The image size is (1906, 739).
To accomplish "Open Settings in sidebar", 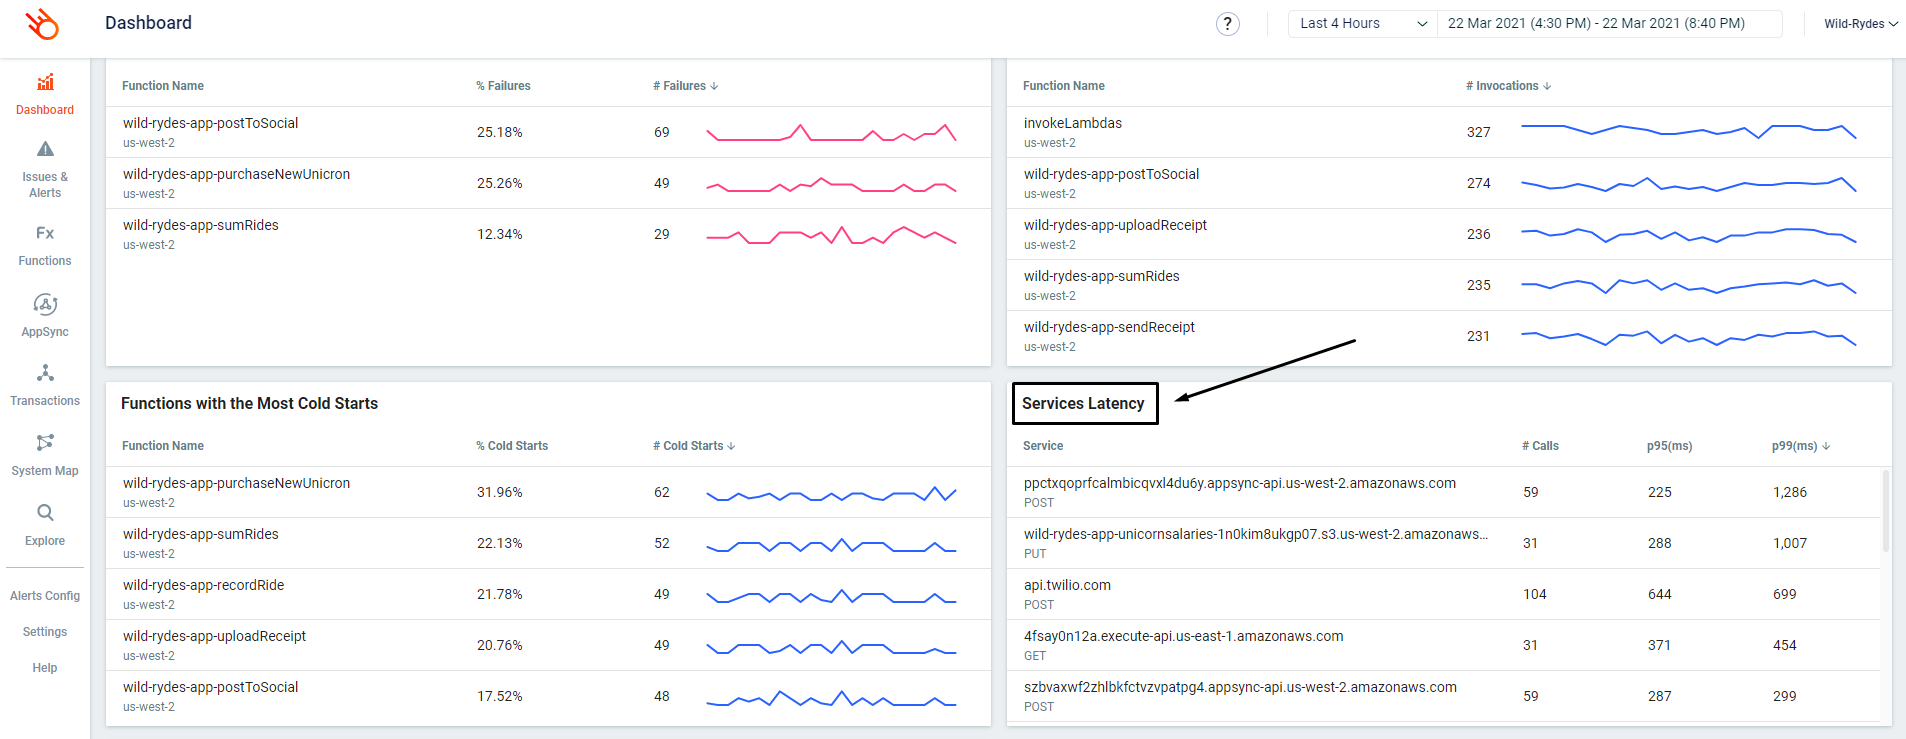I will click(45, 632).
